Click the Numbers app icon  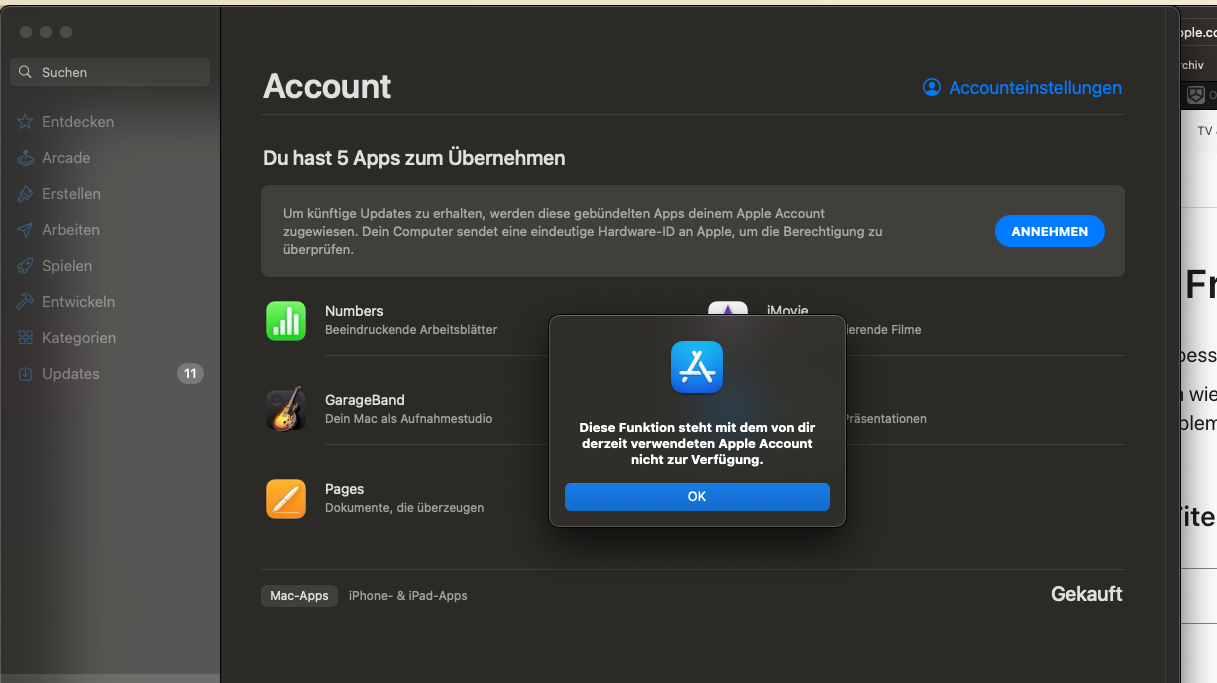(286, 321)
